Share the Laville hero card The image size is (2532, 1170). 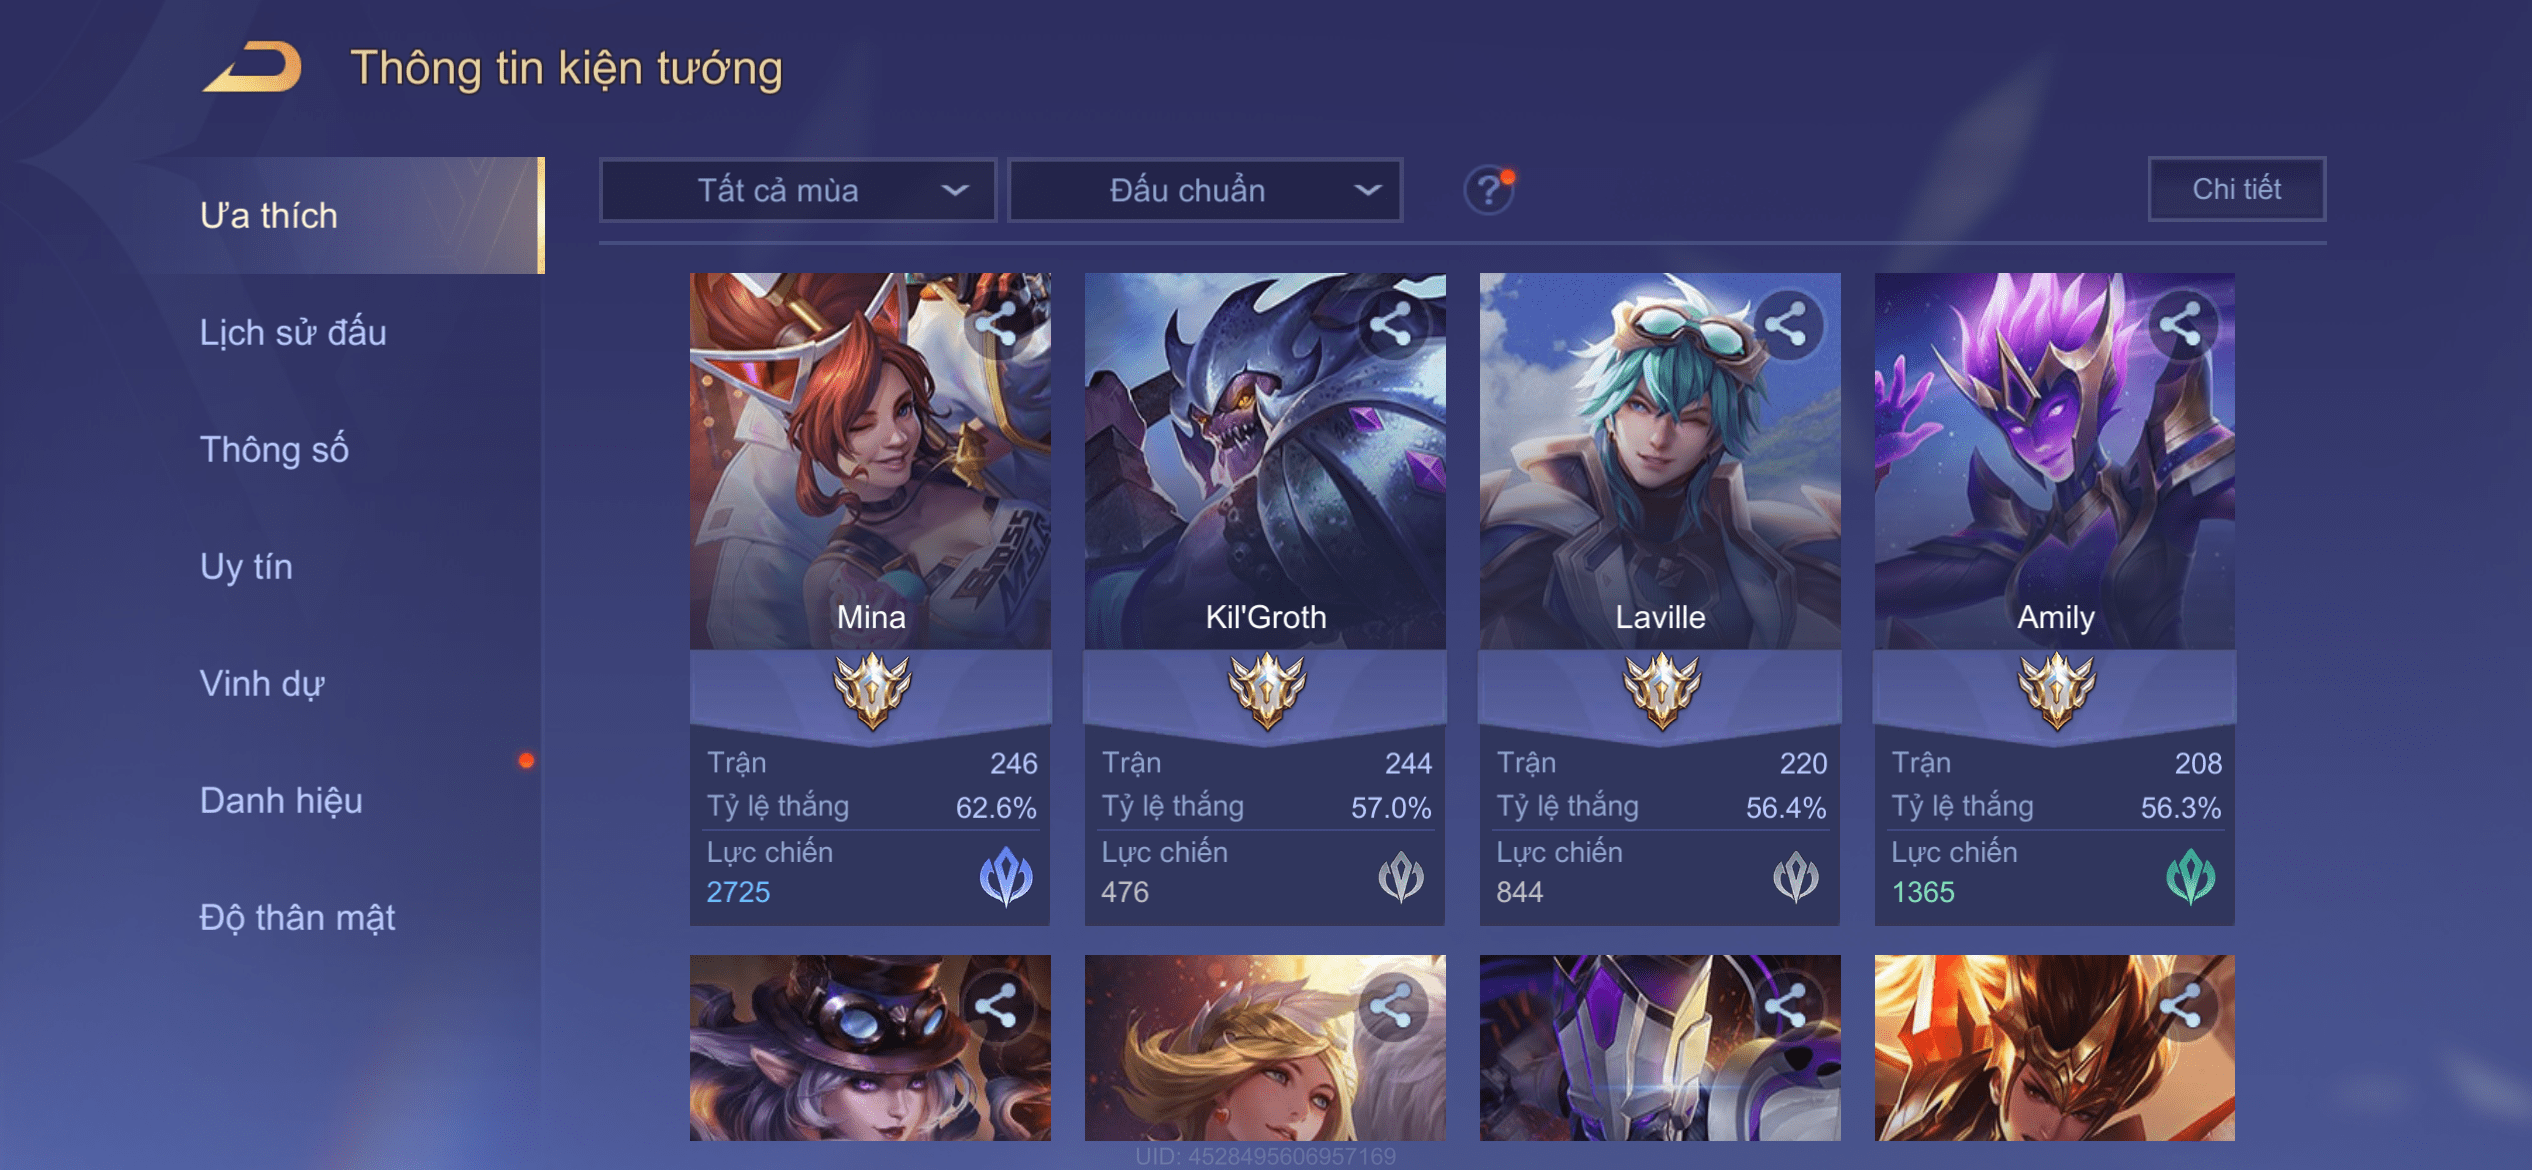coord(1786,324)
